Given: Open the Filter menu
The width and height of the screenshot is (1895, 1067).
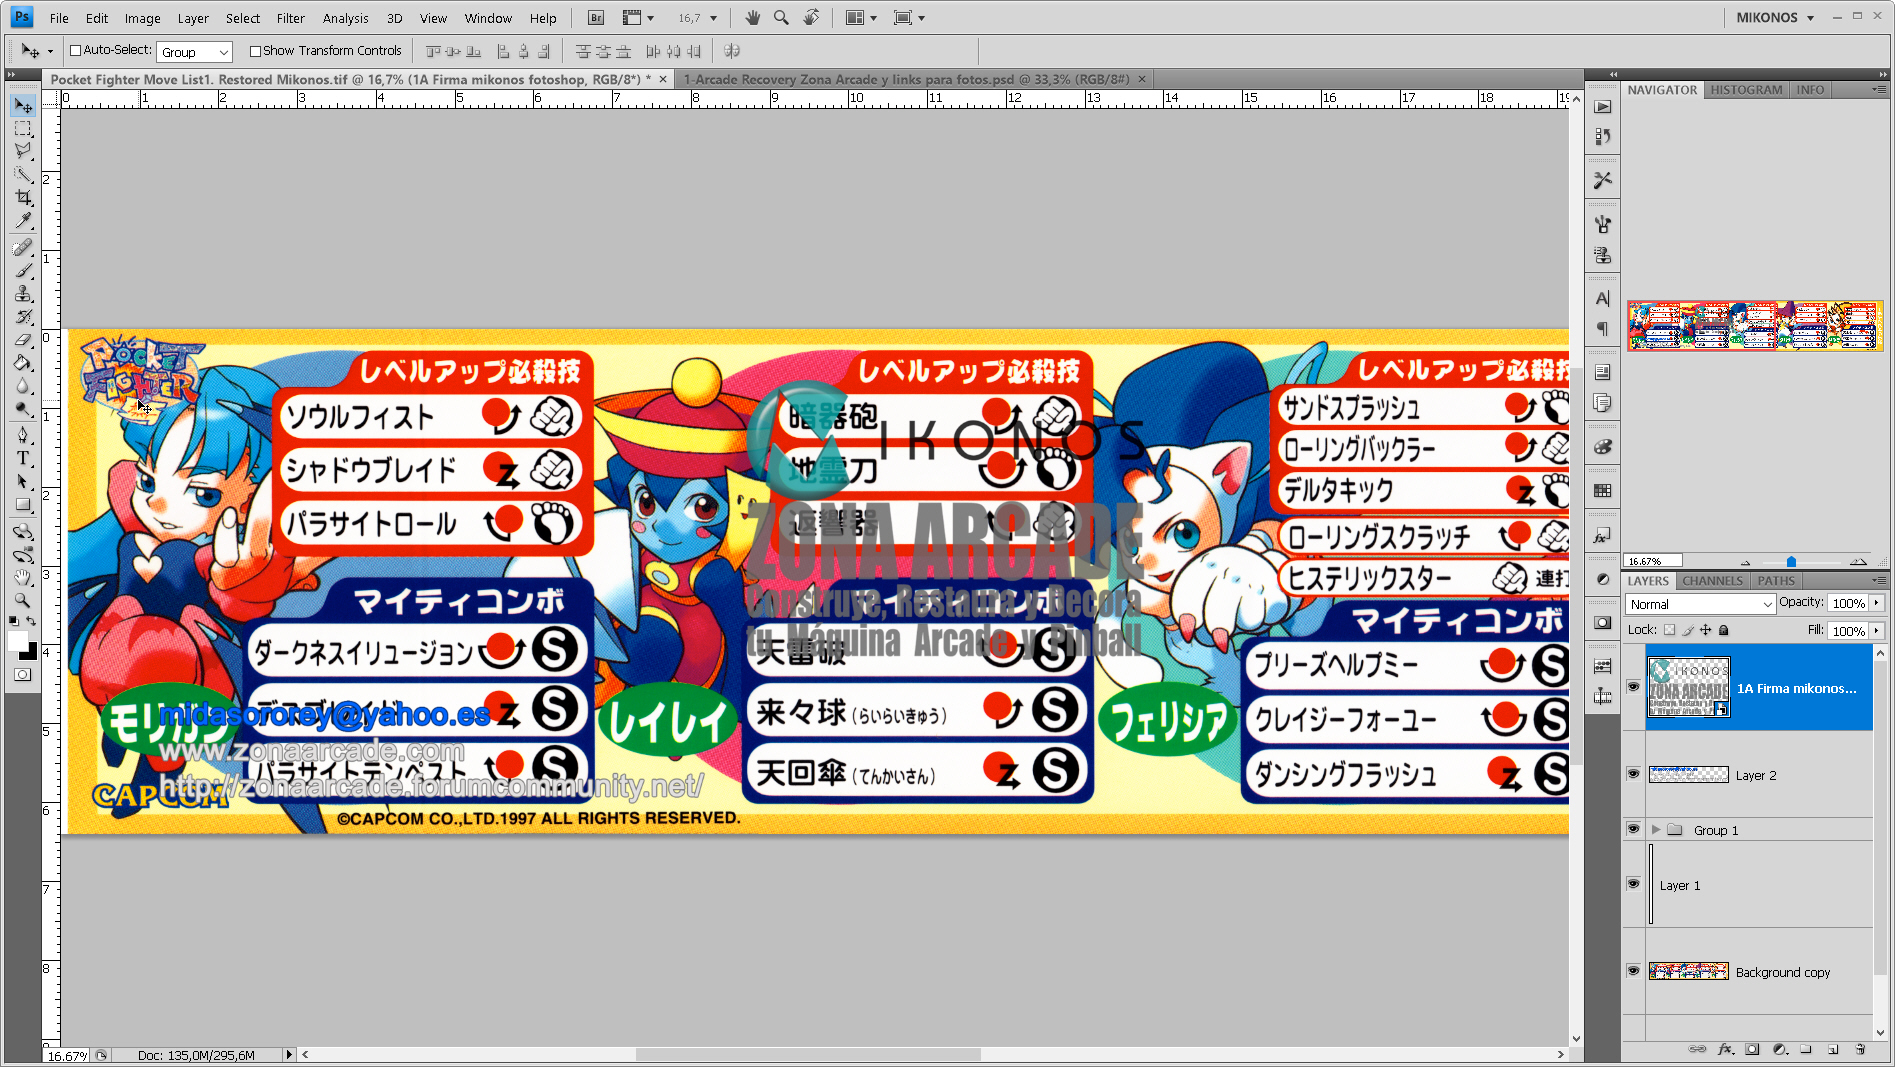Looking at the screenshot, I should click(290, 17).
